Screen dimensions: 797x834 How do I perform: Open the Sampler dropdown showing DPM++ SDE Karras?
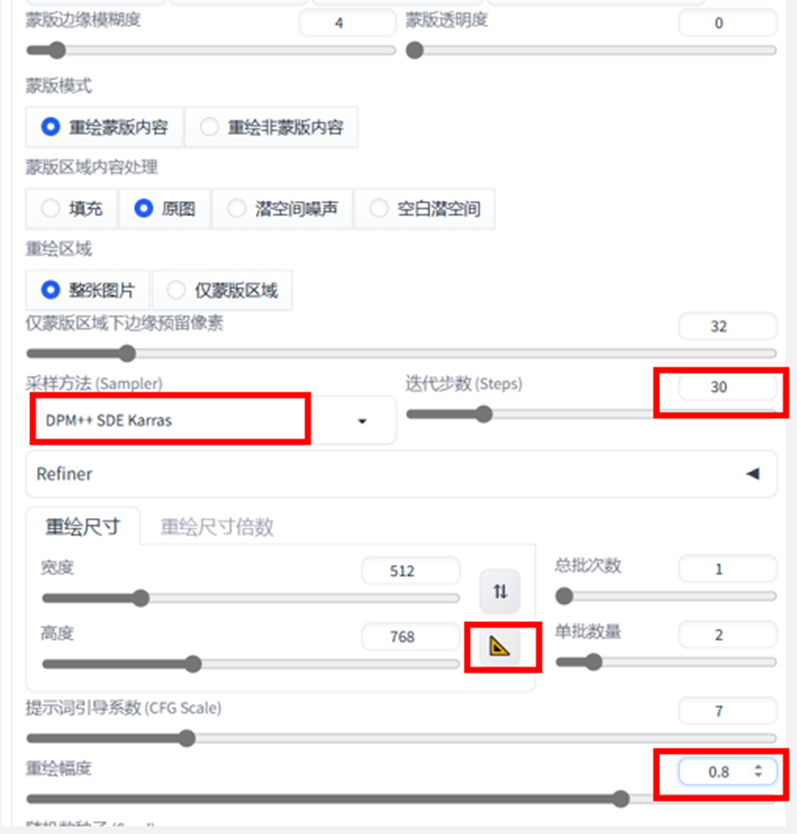(x=211, y=420)
